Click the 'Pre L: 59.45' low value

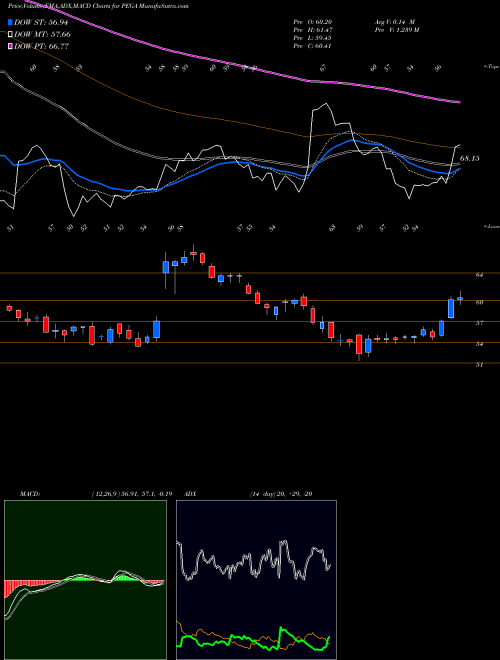(313, 38)
